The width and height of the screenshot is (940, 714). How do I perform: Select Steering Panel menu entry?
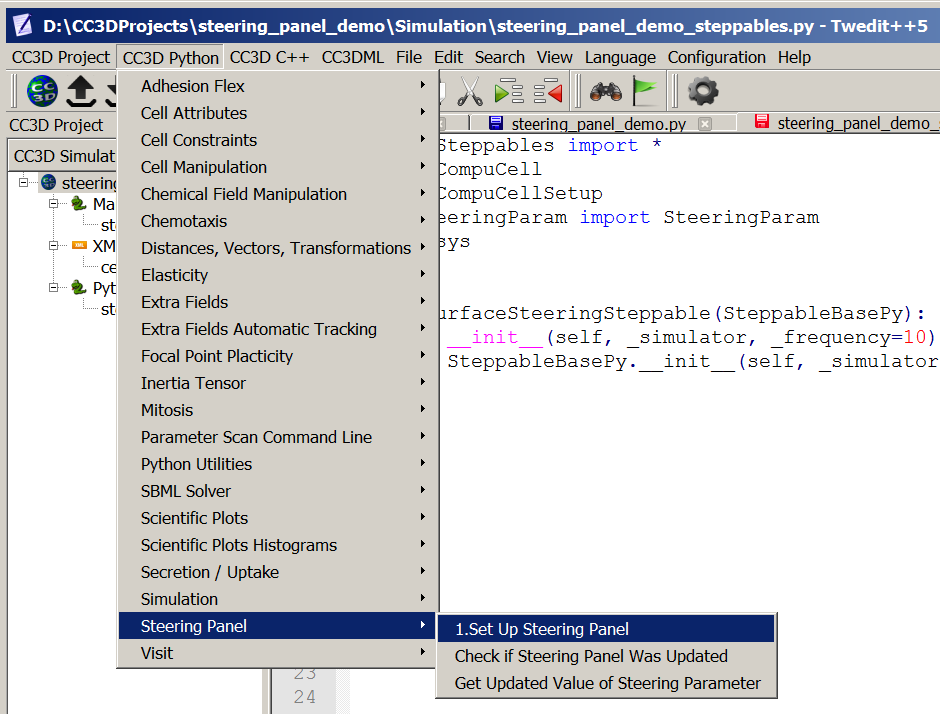pos(278,625)
